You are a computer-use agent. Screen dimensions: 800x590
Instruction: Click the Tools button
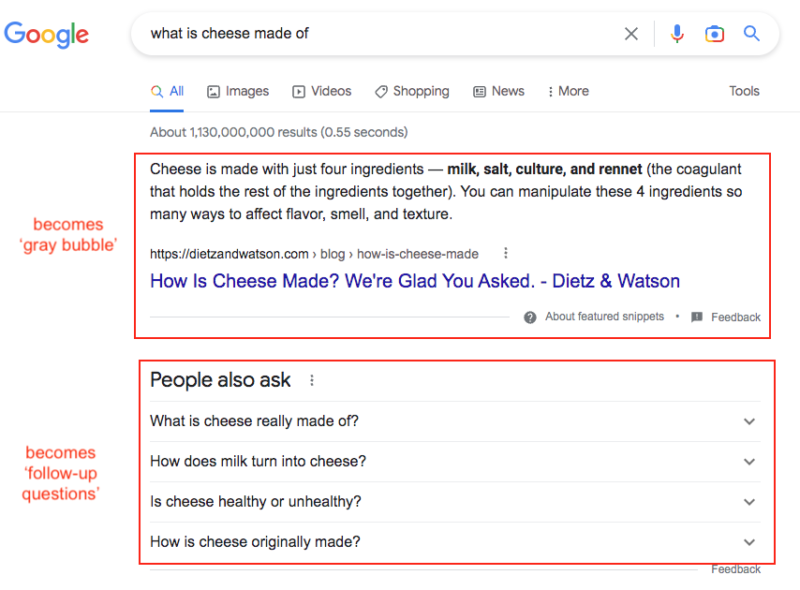click(x=744, y=91)
